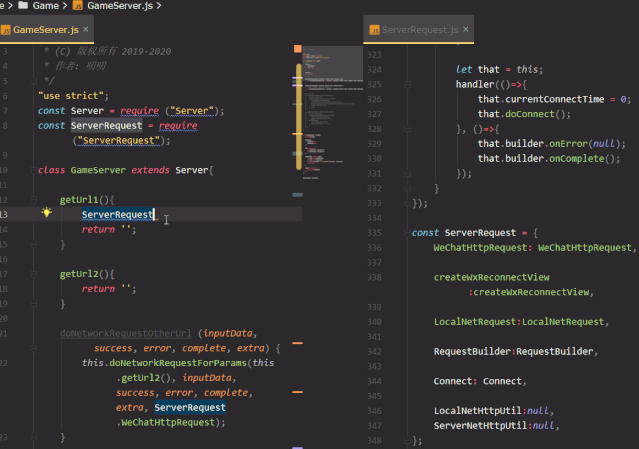Click the Game breadcrumb folder name
Screen dimensions: 639x449
(x=46, y=6)
